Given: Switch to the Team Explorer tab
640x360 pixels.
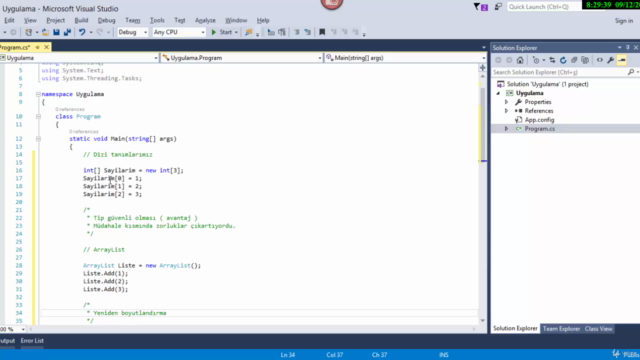Looking at the screenshot, I should point(561,329).
